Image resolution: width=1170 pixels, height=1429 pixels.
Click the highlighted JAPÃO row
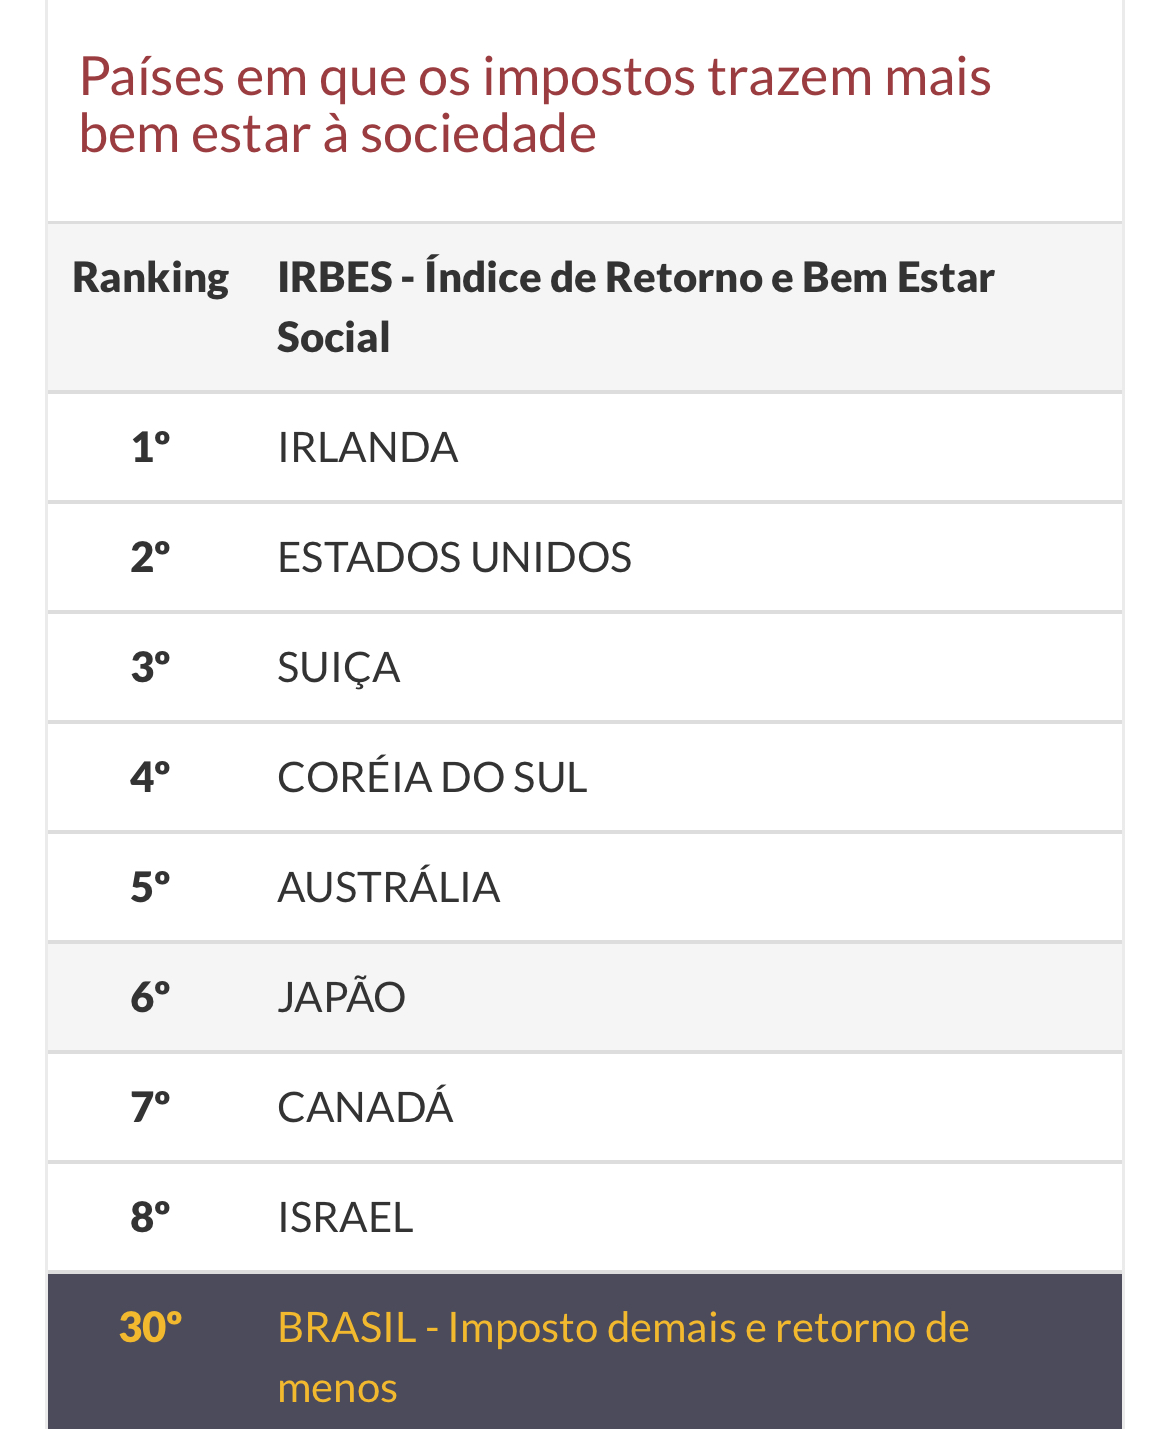click(585, 997)
